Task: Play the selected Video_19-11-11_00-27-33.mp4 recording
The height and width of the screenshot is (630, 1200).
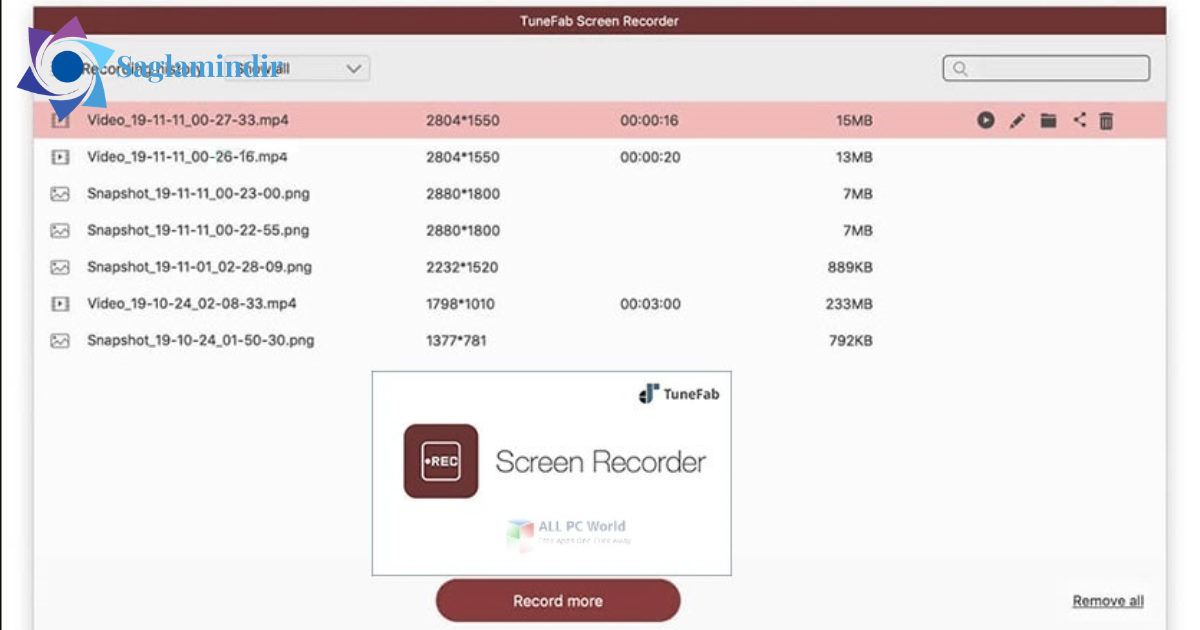Action: pyautogui.click(x=986, y=121)
